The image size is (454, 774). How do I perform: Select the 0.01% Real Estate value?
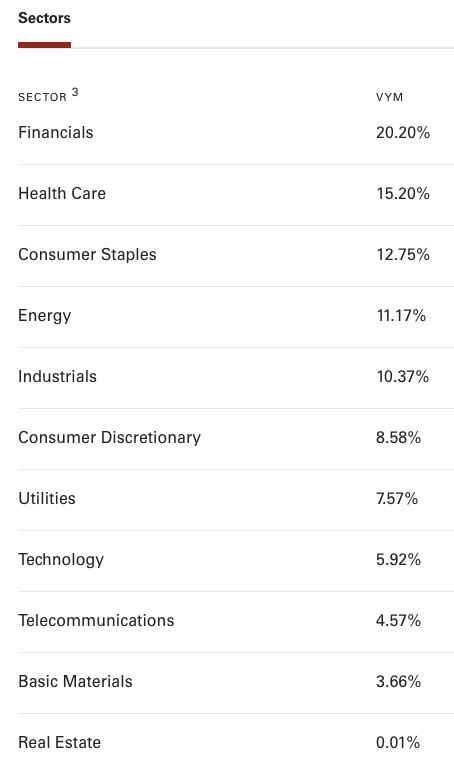(398, 743)
